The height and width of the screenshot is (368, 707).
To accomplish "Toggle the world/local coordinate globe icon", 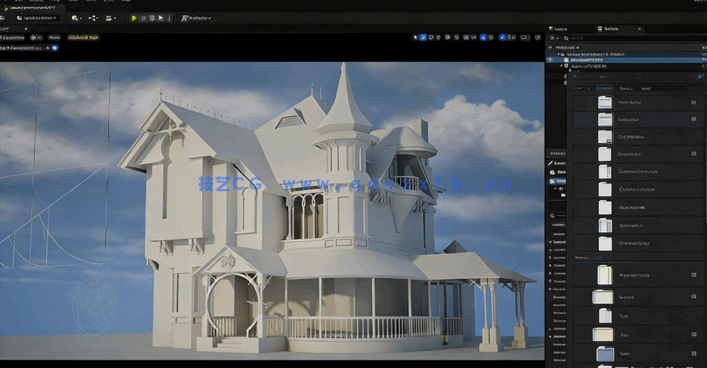I will [447, 37].
